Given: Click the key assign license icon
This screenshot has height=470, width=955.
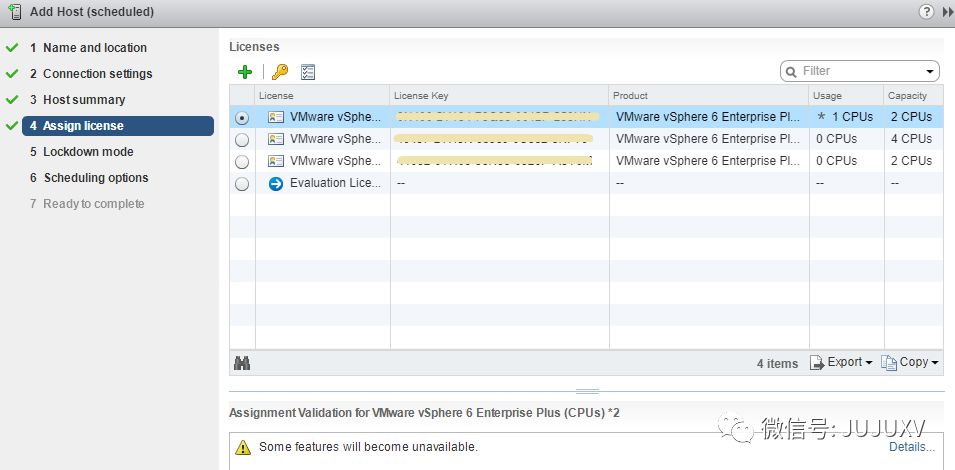Looking at the screenshot, I should 280,72.
